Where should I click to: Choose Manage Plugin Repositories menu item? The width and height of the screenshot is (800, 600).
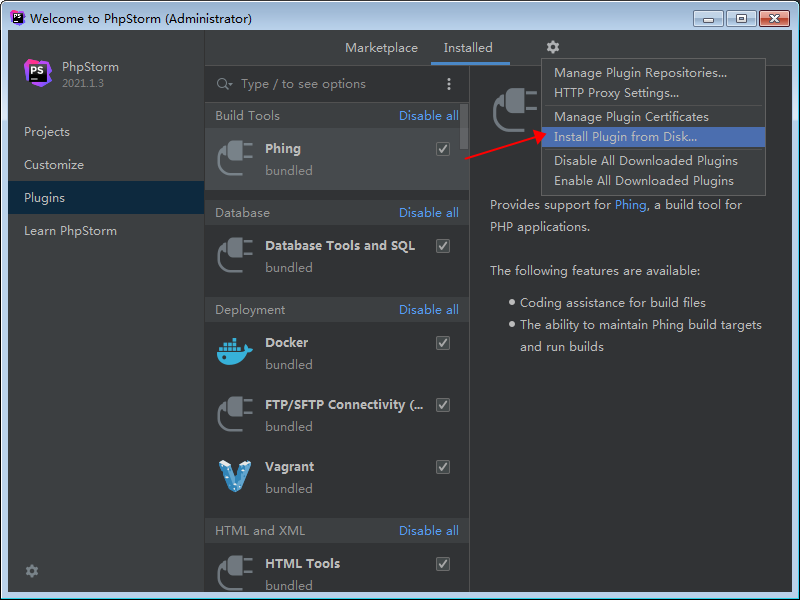pyautogui.click(x=653, y=73)
